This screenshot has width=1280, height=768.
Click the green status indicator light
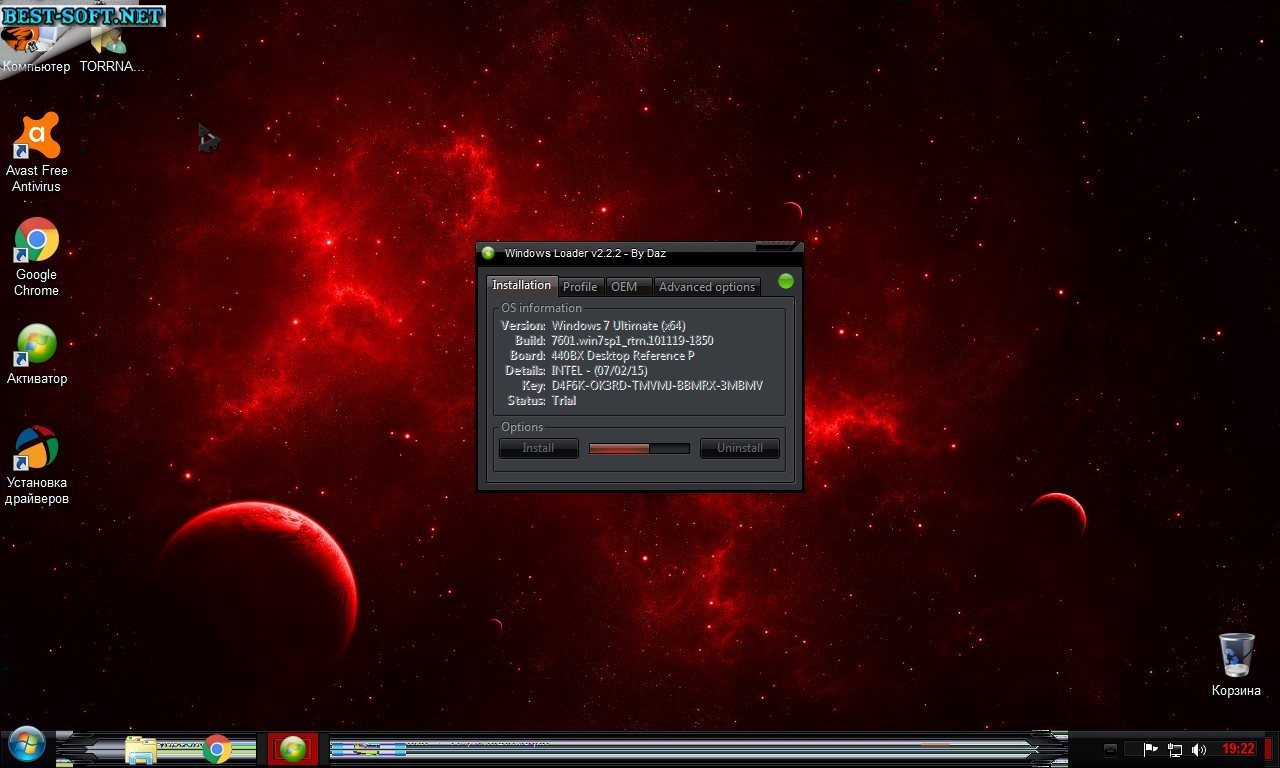click(786, 281)
